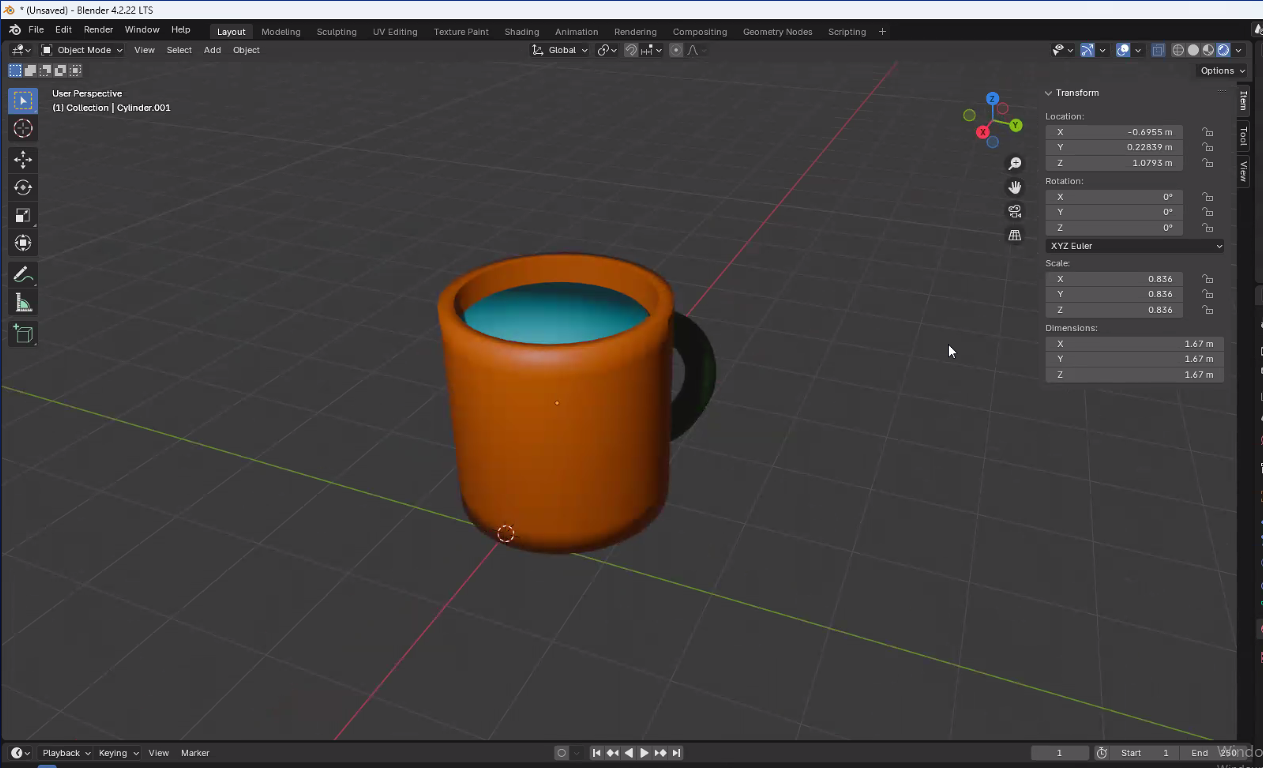Open the Playback dropdown in the timeline
Viewport: 1263px width, 768px height.
[x=66, y=753]
